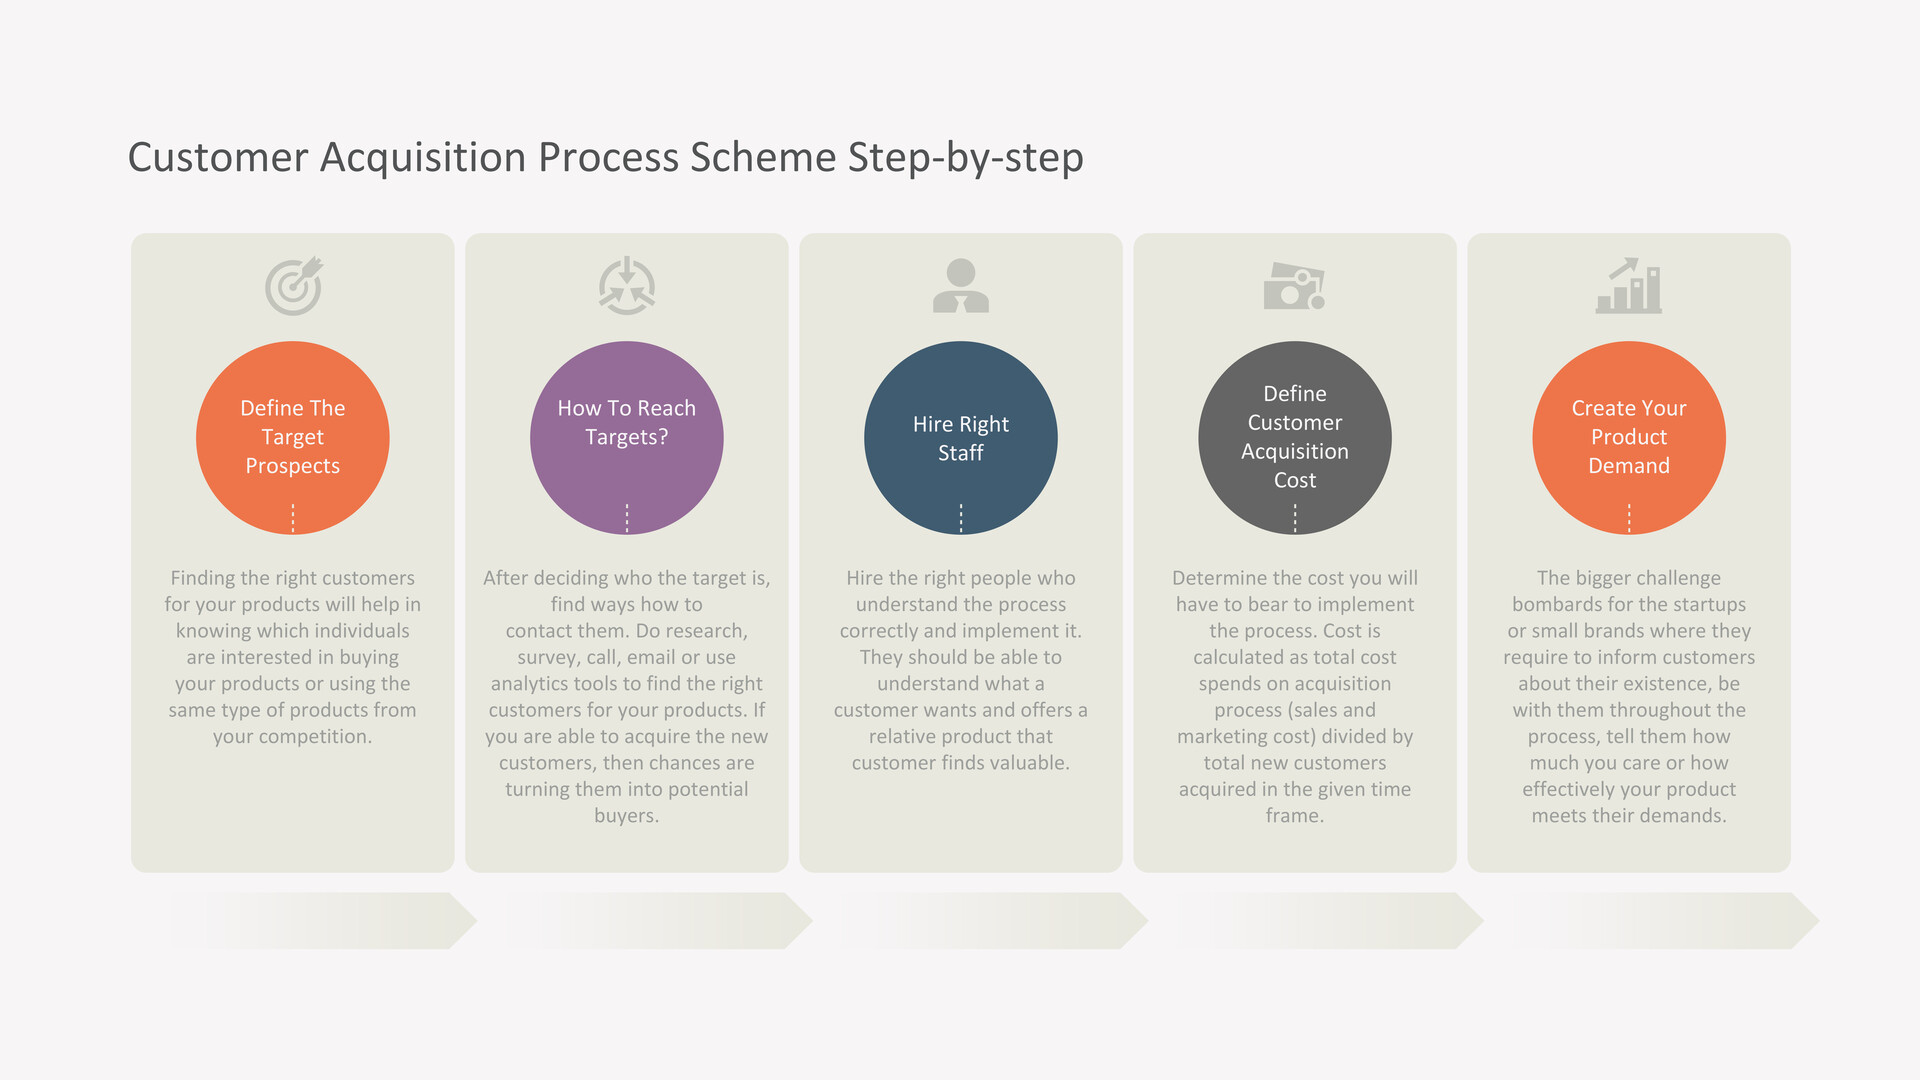
Task: Click the staff person silhouette icon
Action: click(961, 286)
